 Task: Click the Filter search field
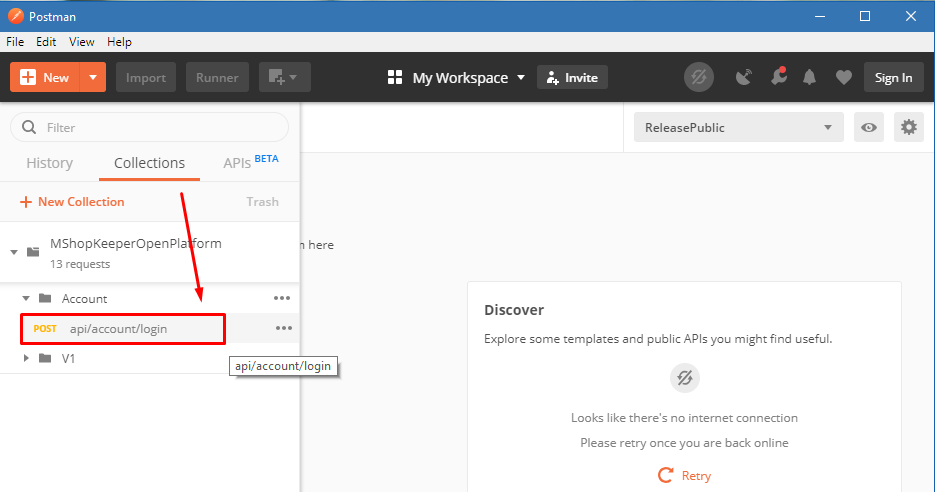click(149, 127)
